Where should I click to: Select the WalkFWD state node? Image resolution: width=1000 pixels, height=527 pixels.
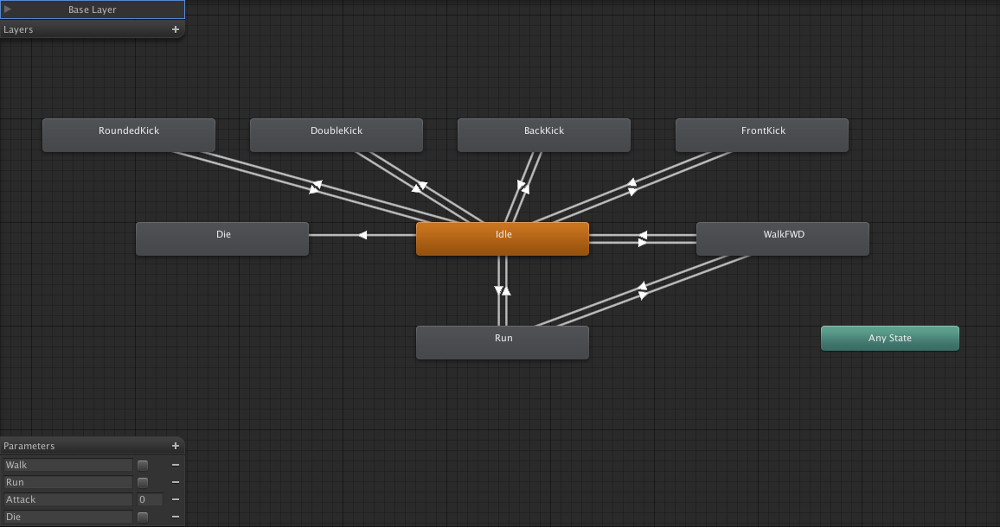tap(783, 239)
